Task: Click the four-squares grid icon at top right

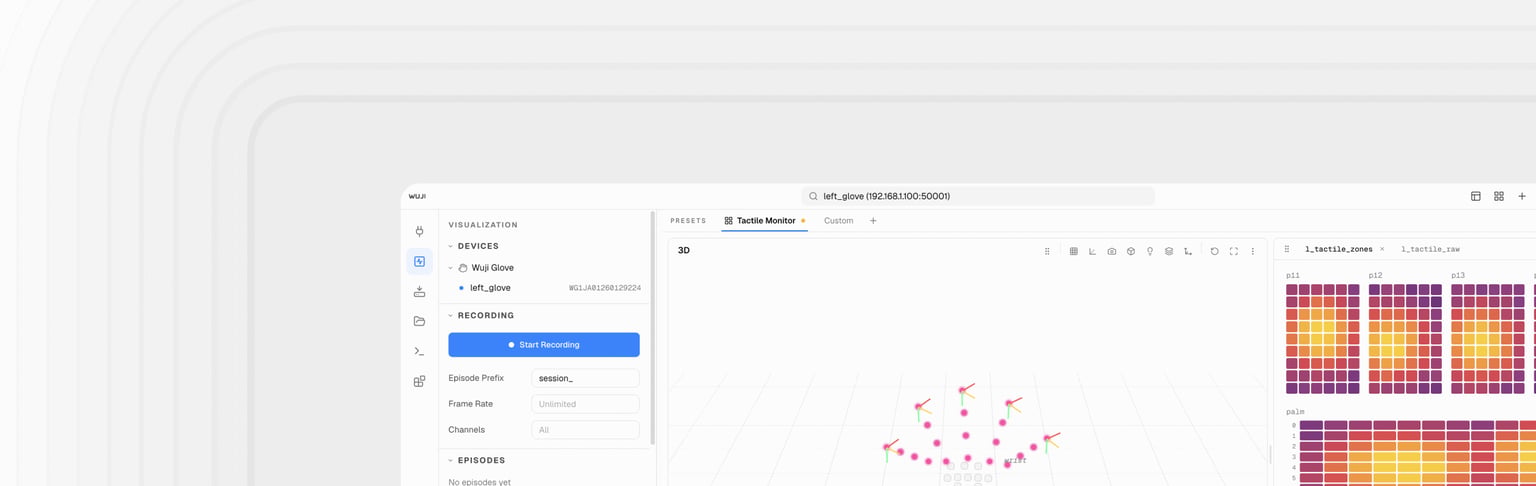Action: pyautogui.click(x=1499, y=196)
